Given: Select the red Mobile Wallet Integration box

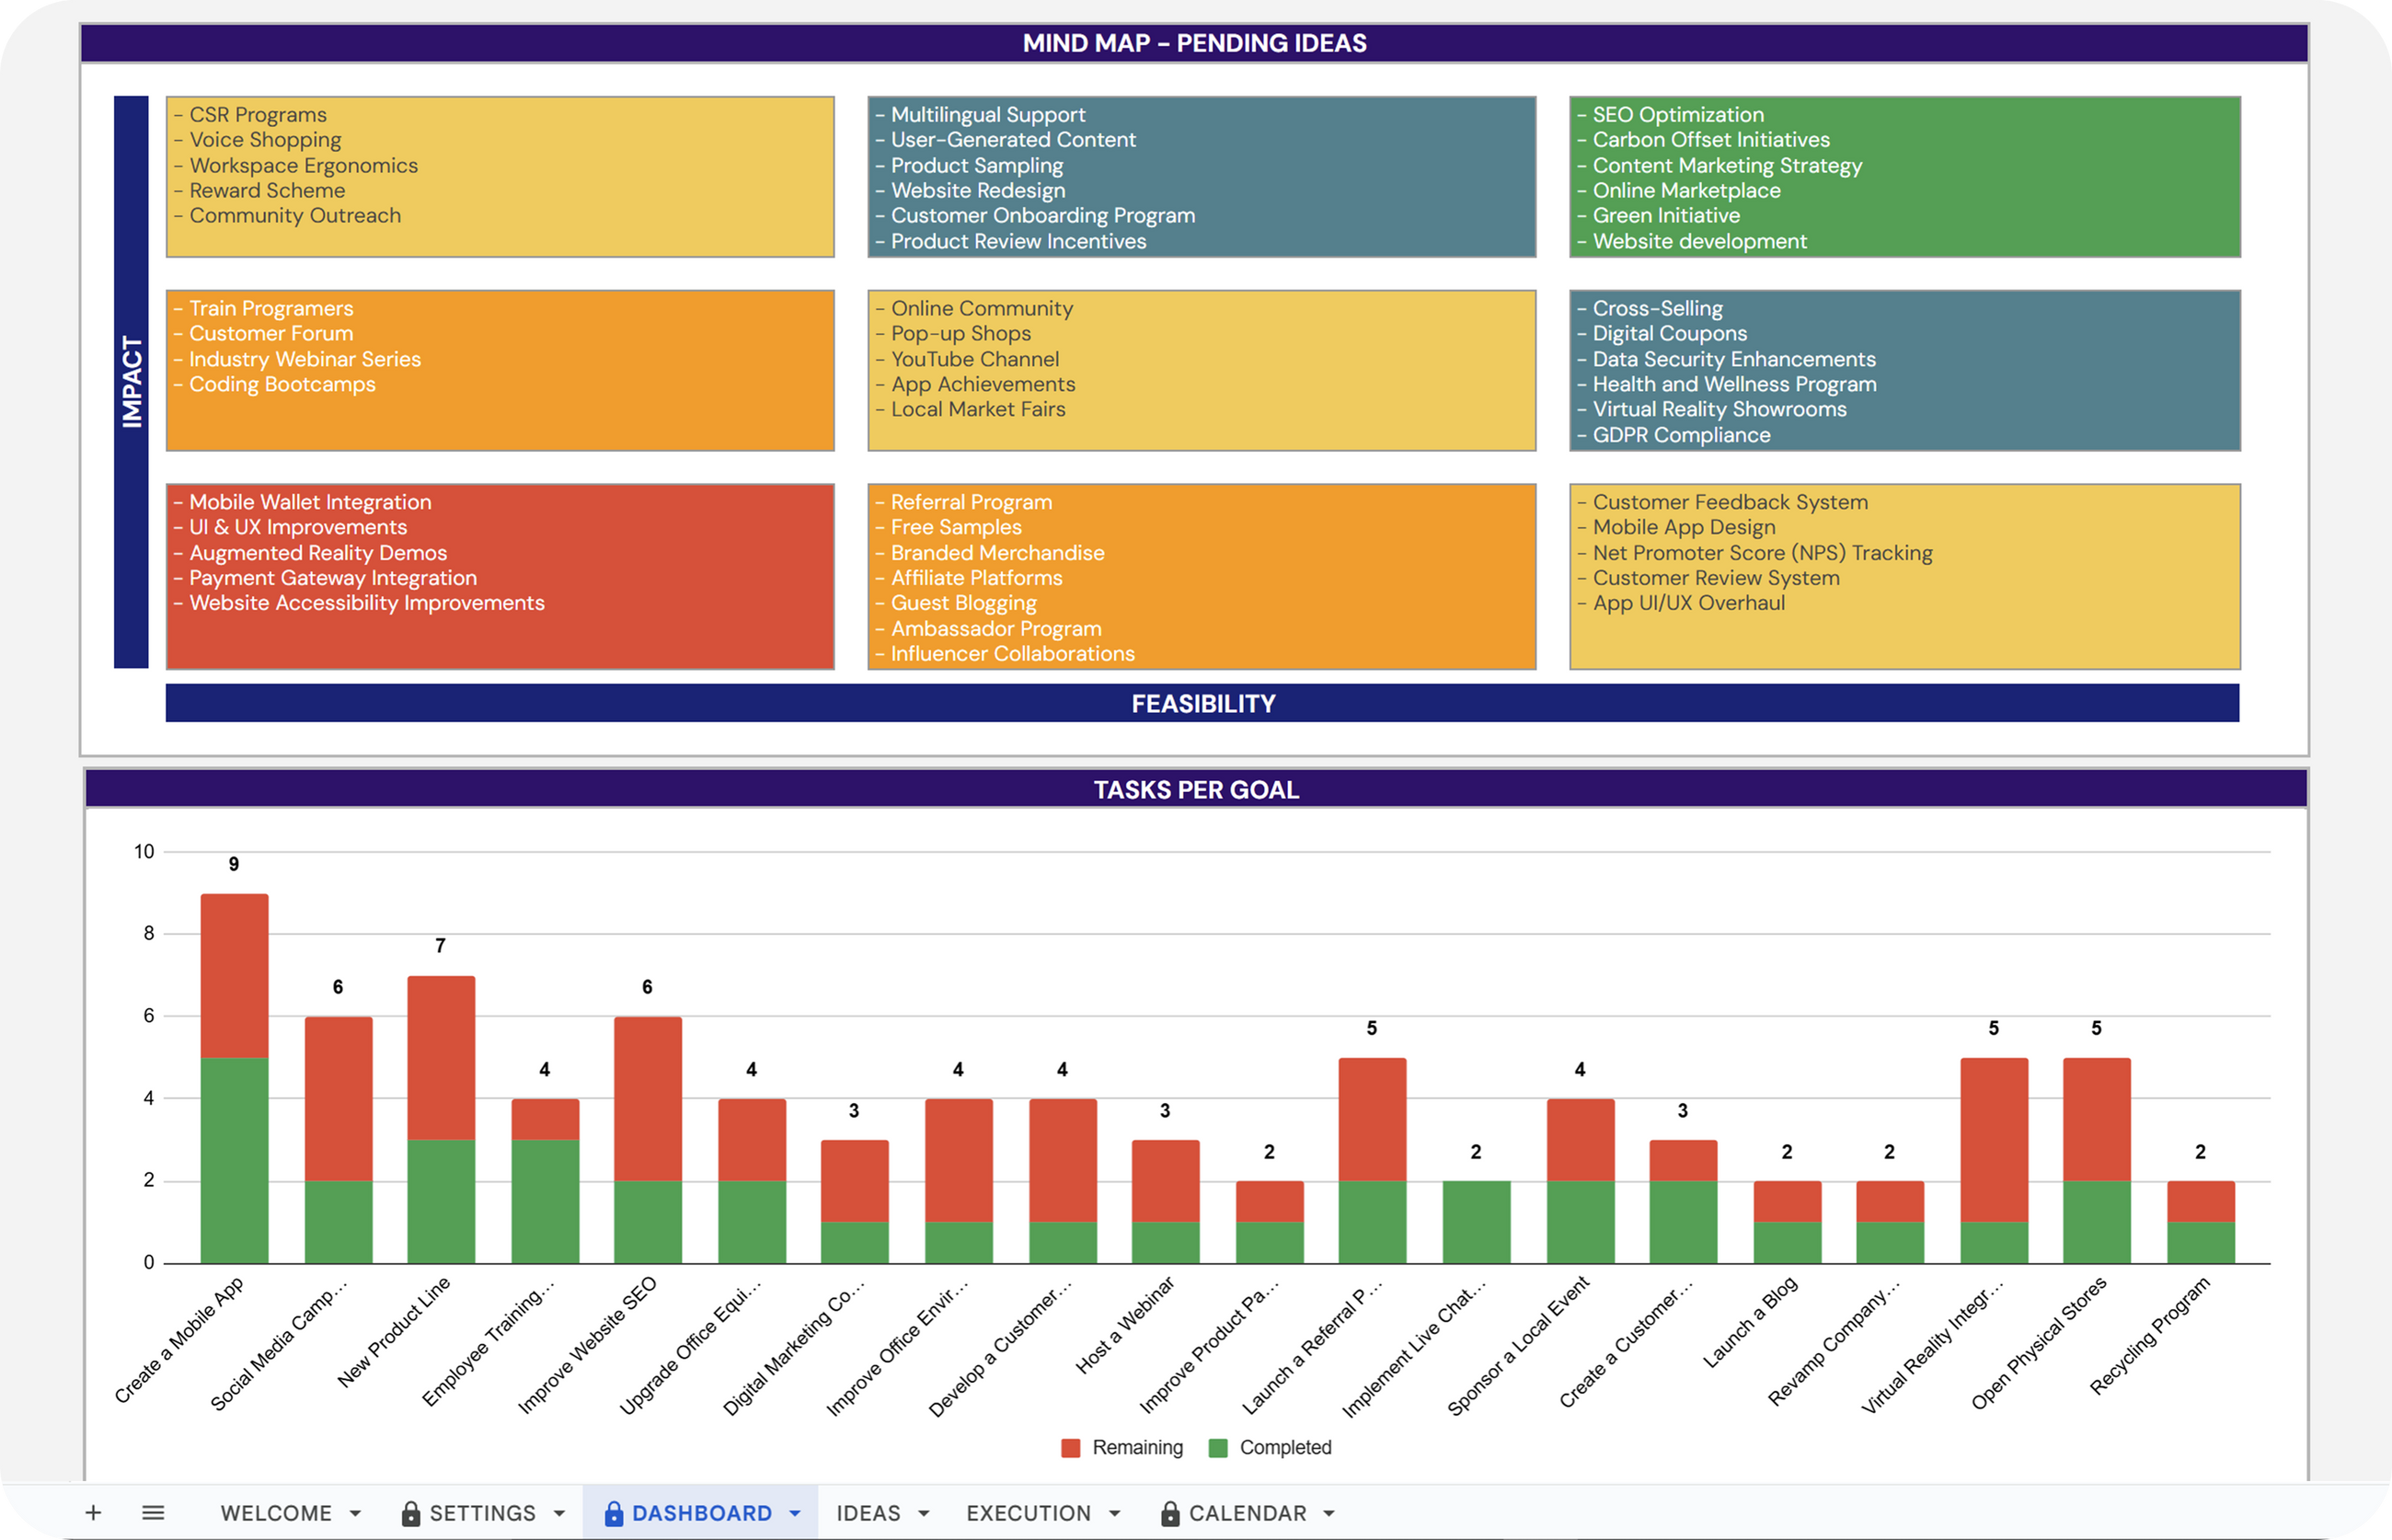Looking at the screenshot, I should point(500,576).
